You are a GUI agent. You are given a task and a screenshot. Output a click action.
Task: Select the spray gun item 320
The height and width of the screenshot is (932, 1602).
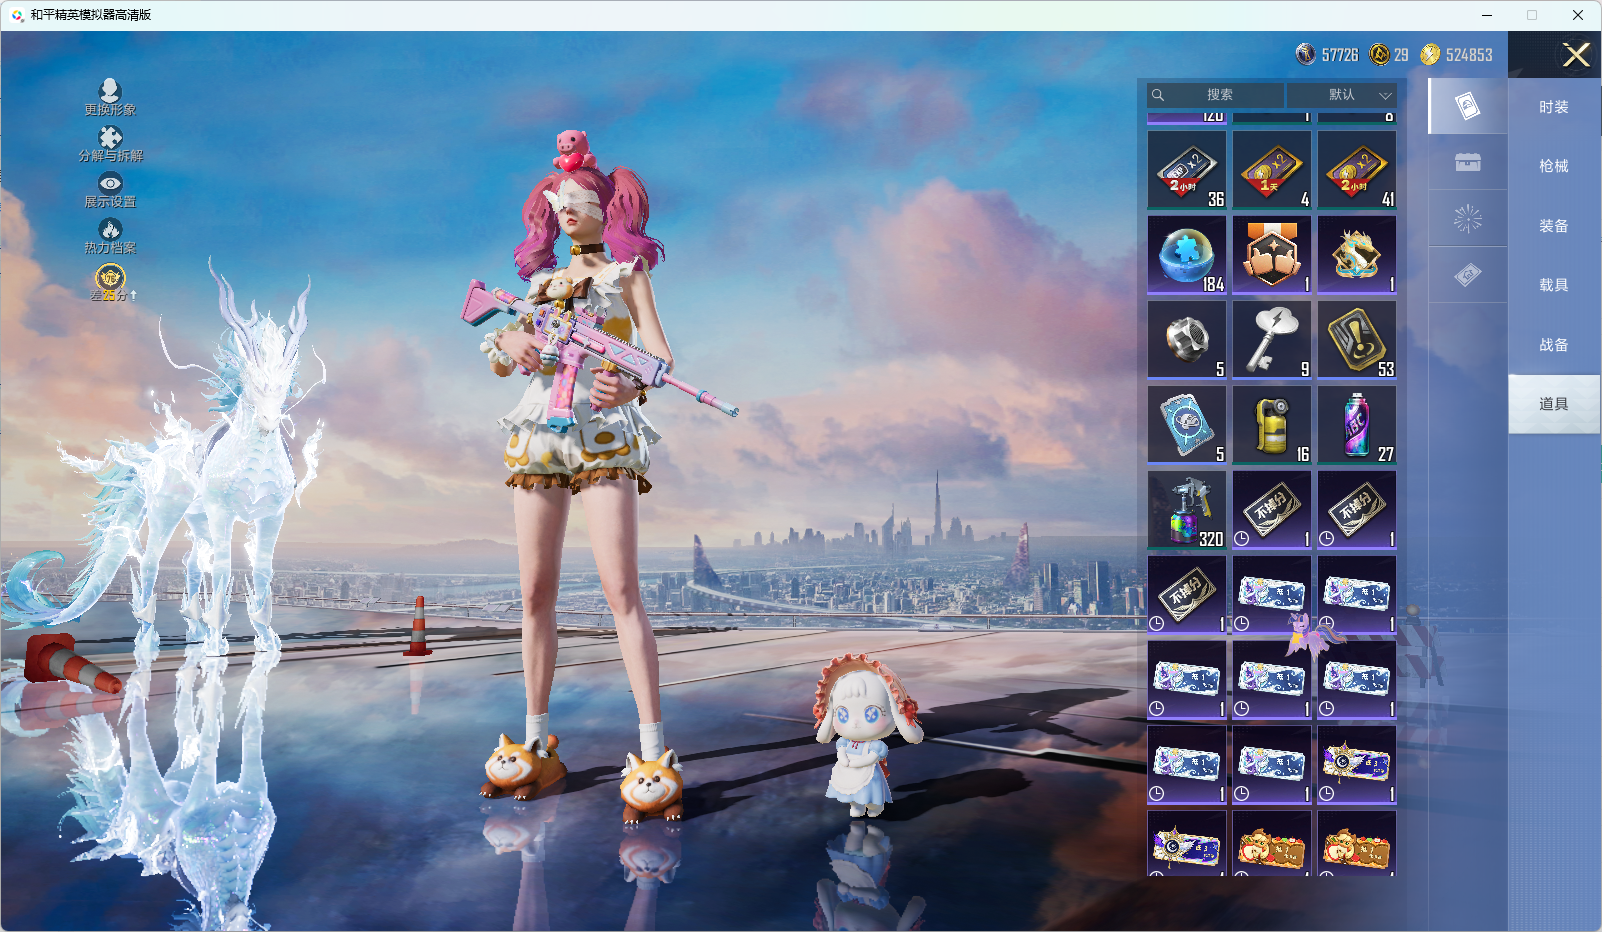click(x=1187, y=510)
